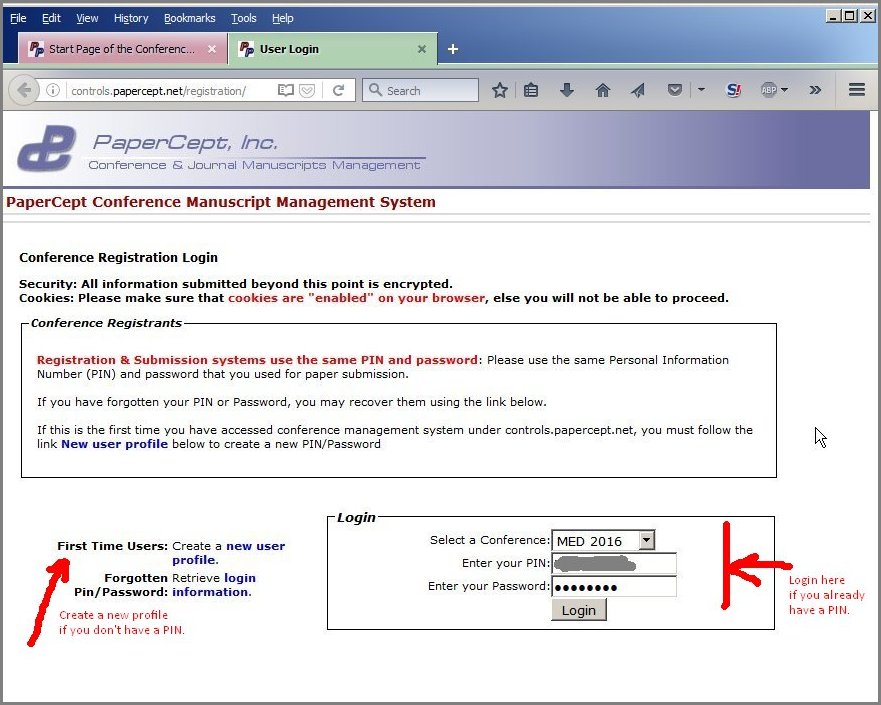The width and height of the screenshot is (881, 705).
Task: Expand the Adblock Plus dropdown arrow
Action: click(784, 90)
